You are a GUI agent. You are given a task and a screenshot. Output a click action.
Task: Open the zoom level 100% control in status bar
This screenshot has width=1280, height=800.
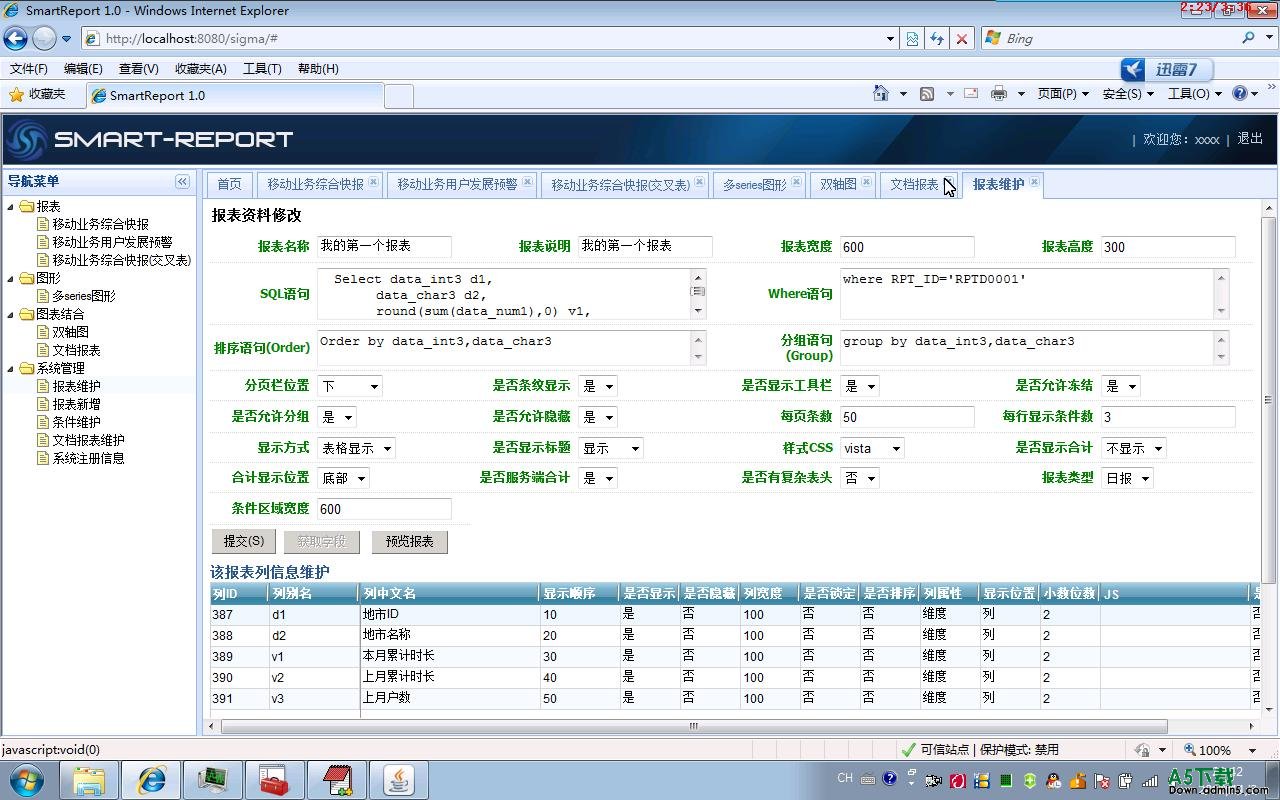point(1220,750)
